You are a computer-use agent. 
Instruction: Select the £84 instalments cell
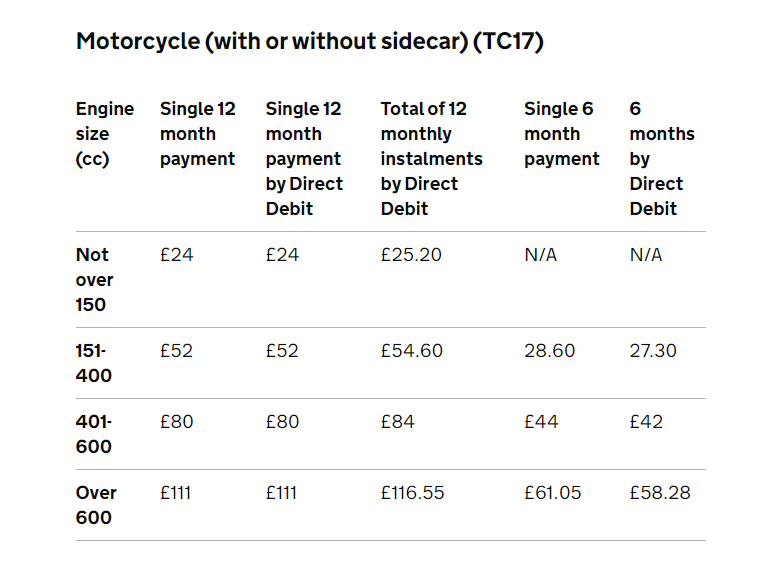pos(397,422)
